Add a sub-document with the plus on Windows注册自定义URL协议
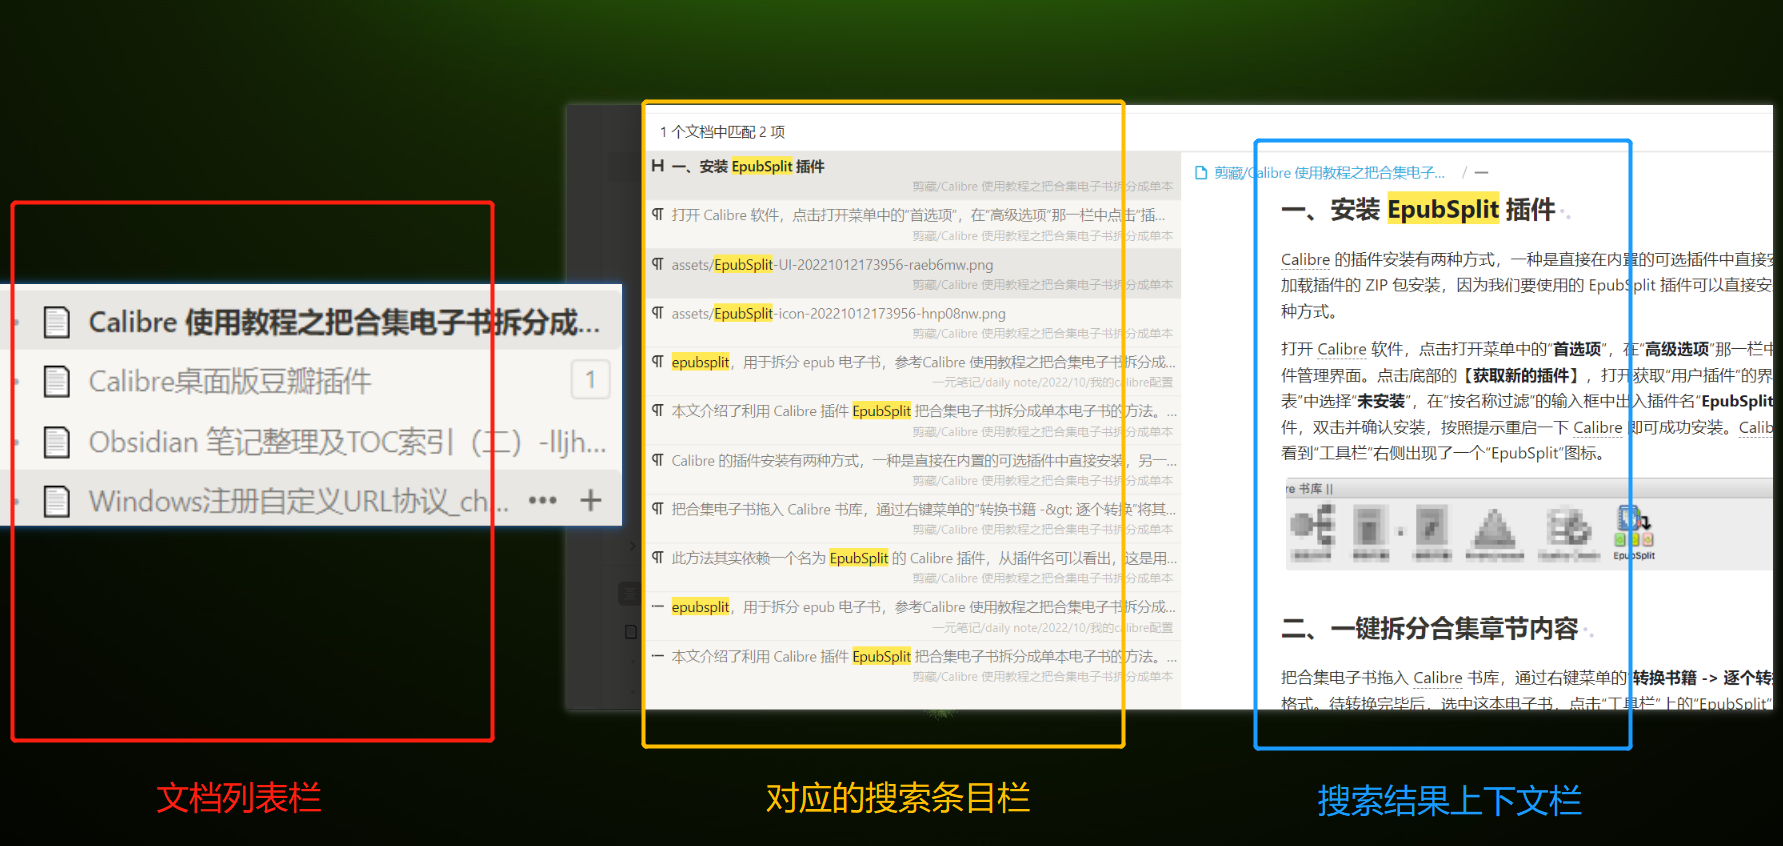The image size is (1783, 846). coord(591,500)
